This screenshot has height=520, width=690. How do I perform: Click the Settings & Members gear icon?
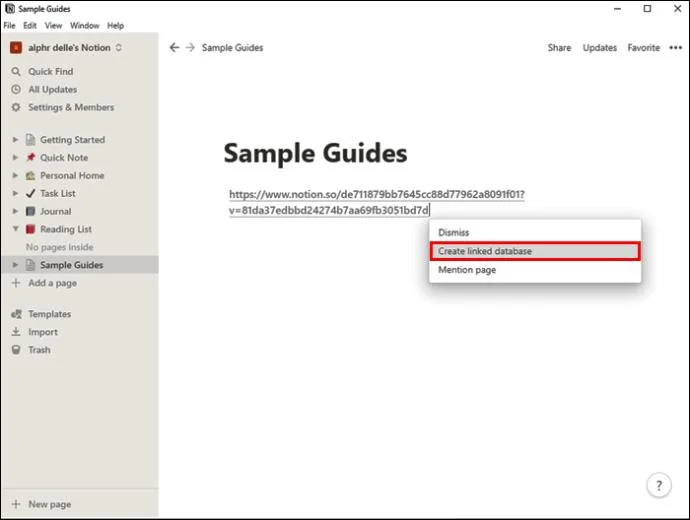pos(16,107)
